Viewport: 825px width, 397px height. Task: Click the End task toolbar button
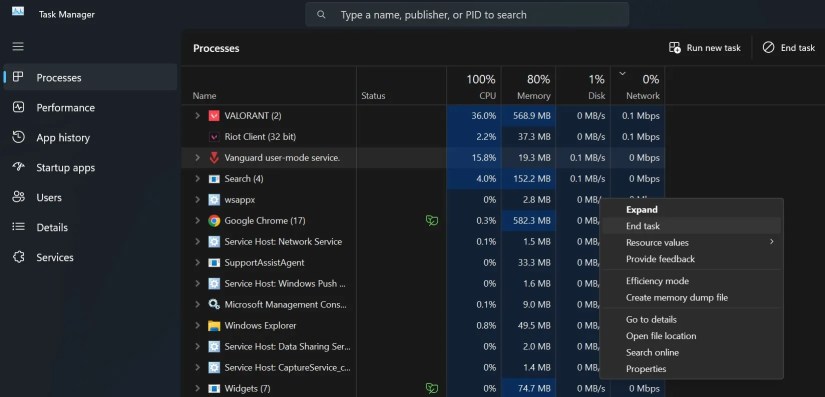point(788,48)
